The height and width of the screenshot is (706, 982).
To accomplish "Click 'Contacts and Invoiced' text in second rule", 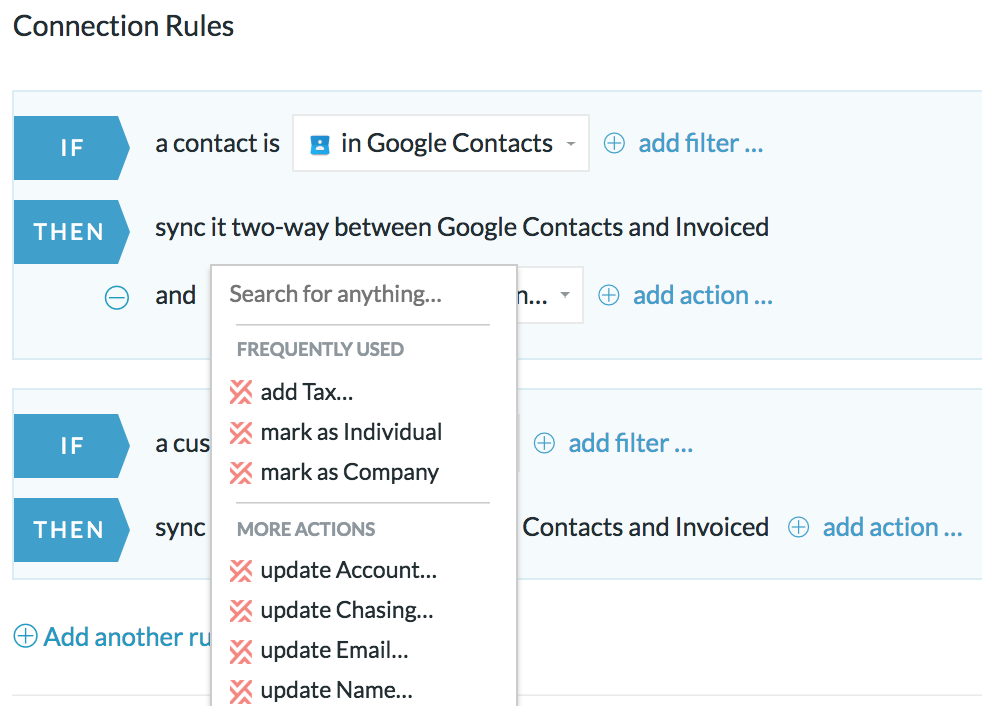I will (x=646, y=527).
